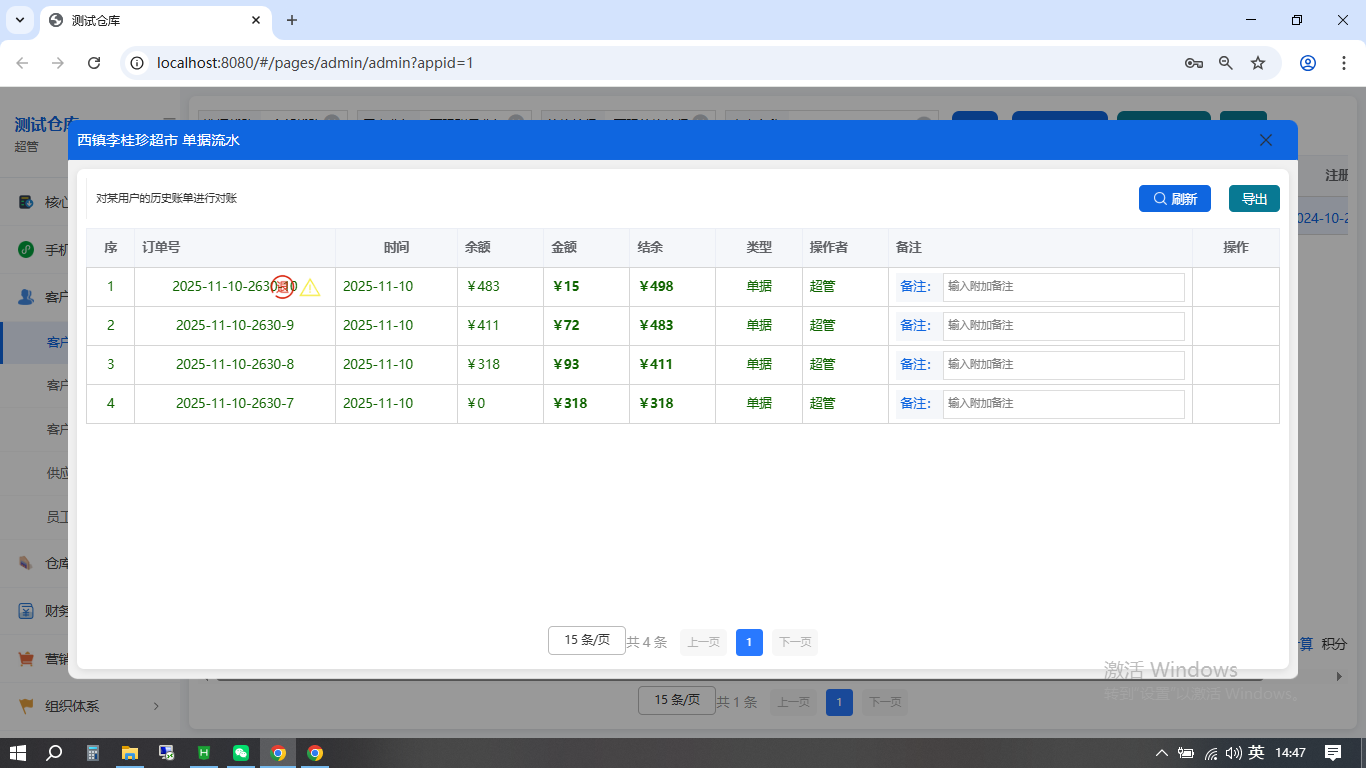Image resolution: width=1366 pixels, height=768 pixels.
Task: Open the browser tab search dropdown arrow
Action: 19,20
